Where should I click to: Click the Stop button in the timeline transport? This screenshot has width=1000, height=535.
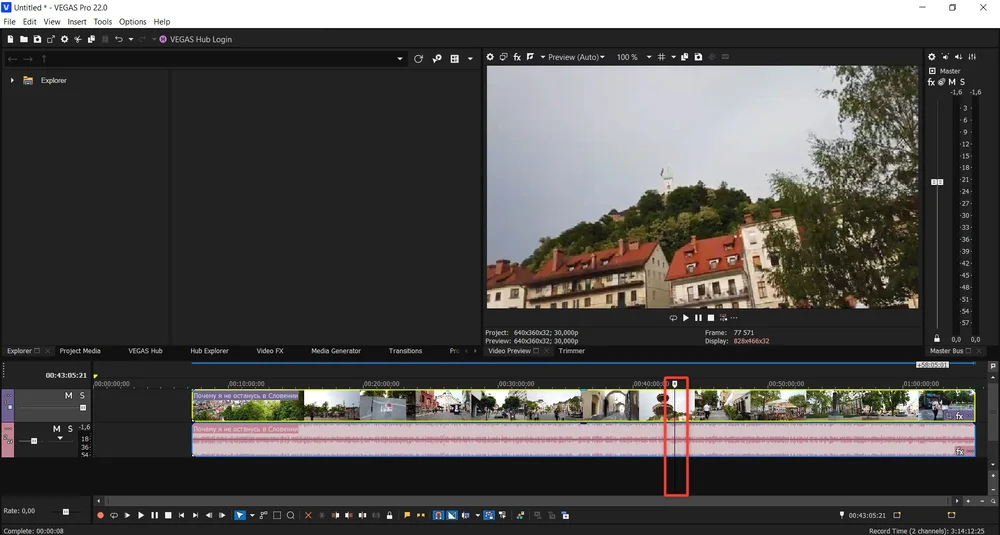point(168,515)
